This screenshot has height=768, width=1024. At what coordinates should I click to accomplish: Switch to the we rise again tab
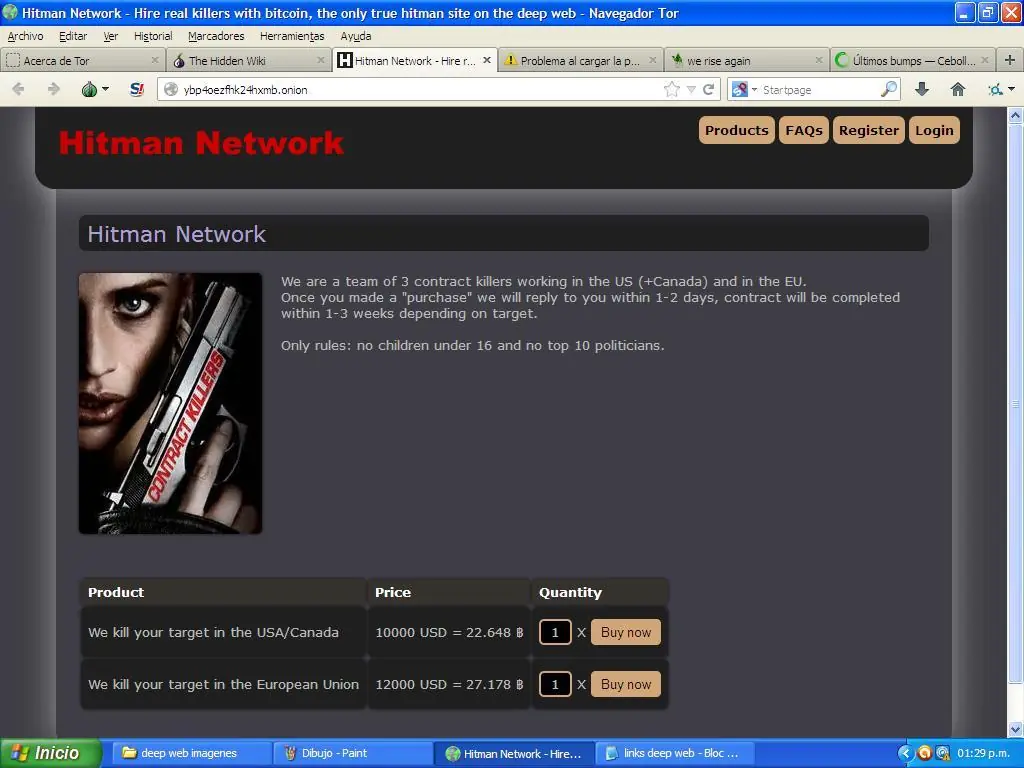(x=746, y=60)
